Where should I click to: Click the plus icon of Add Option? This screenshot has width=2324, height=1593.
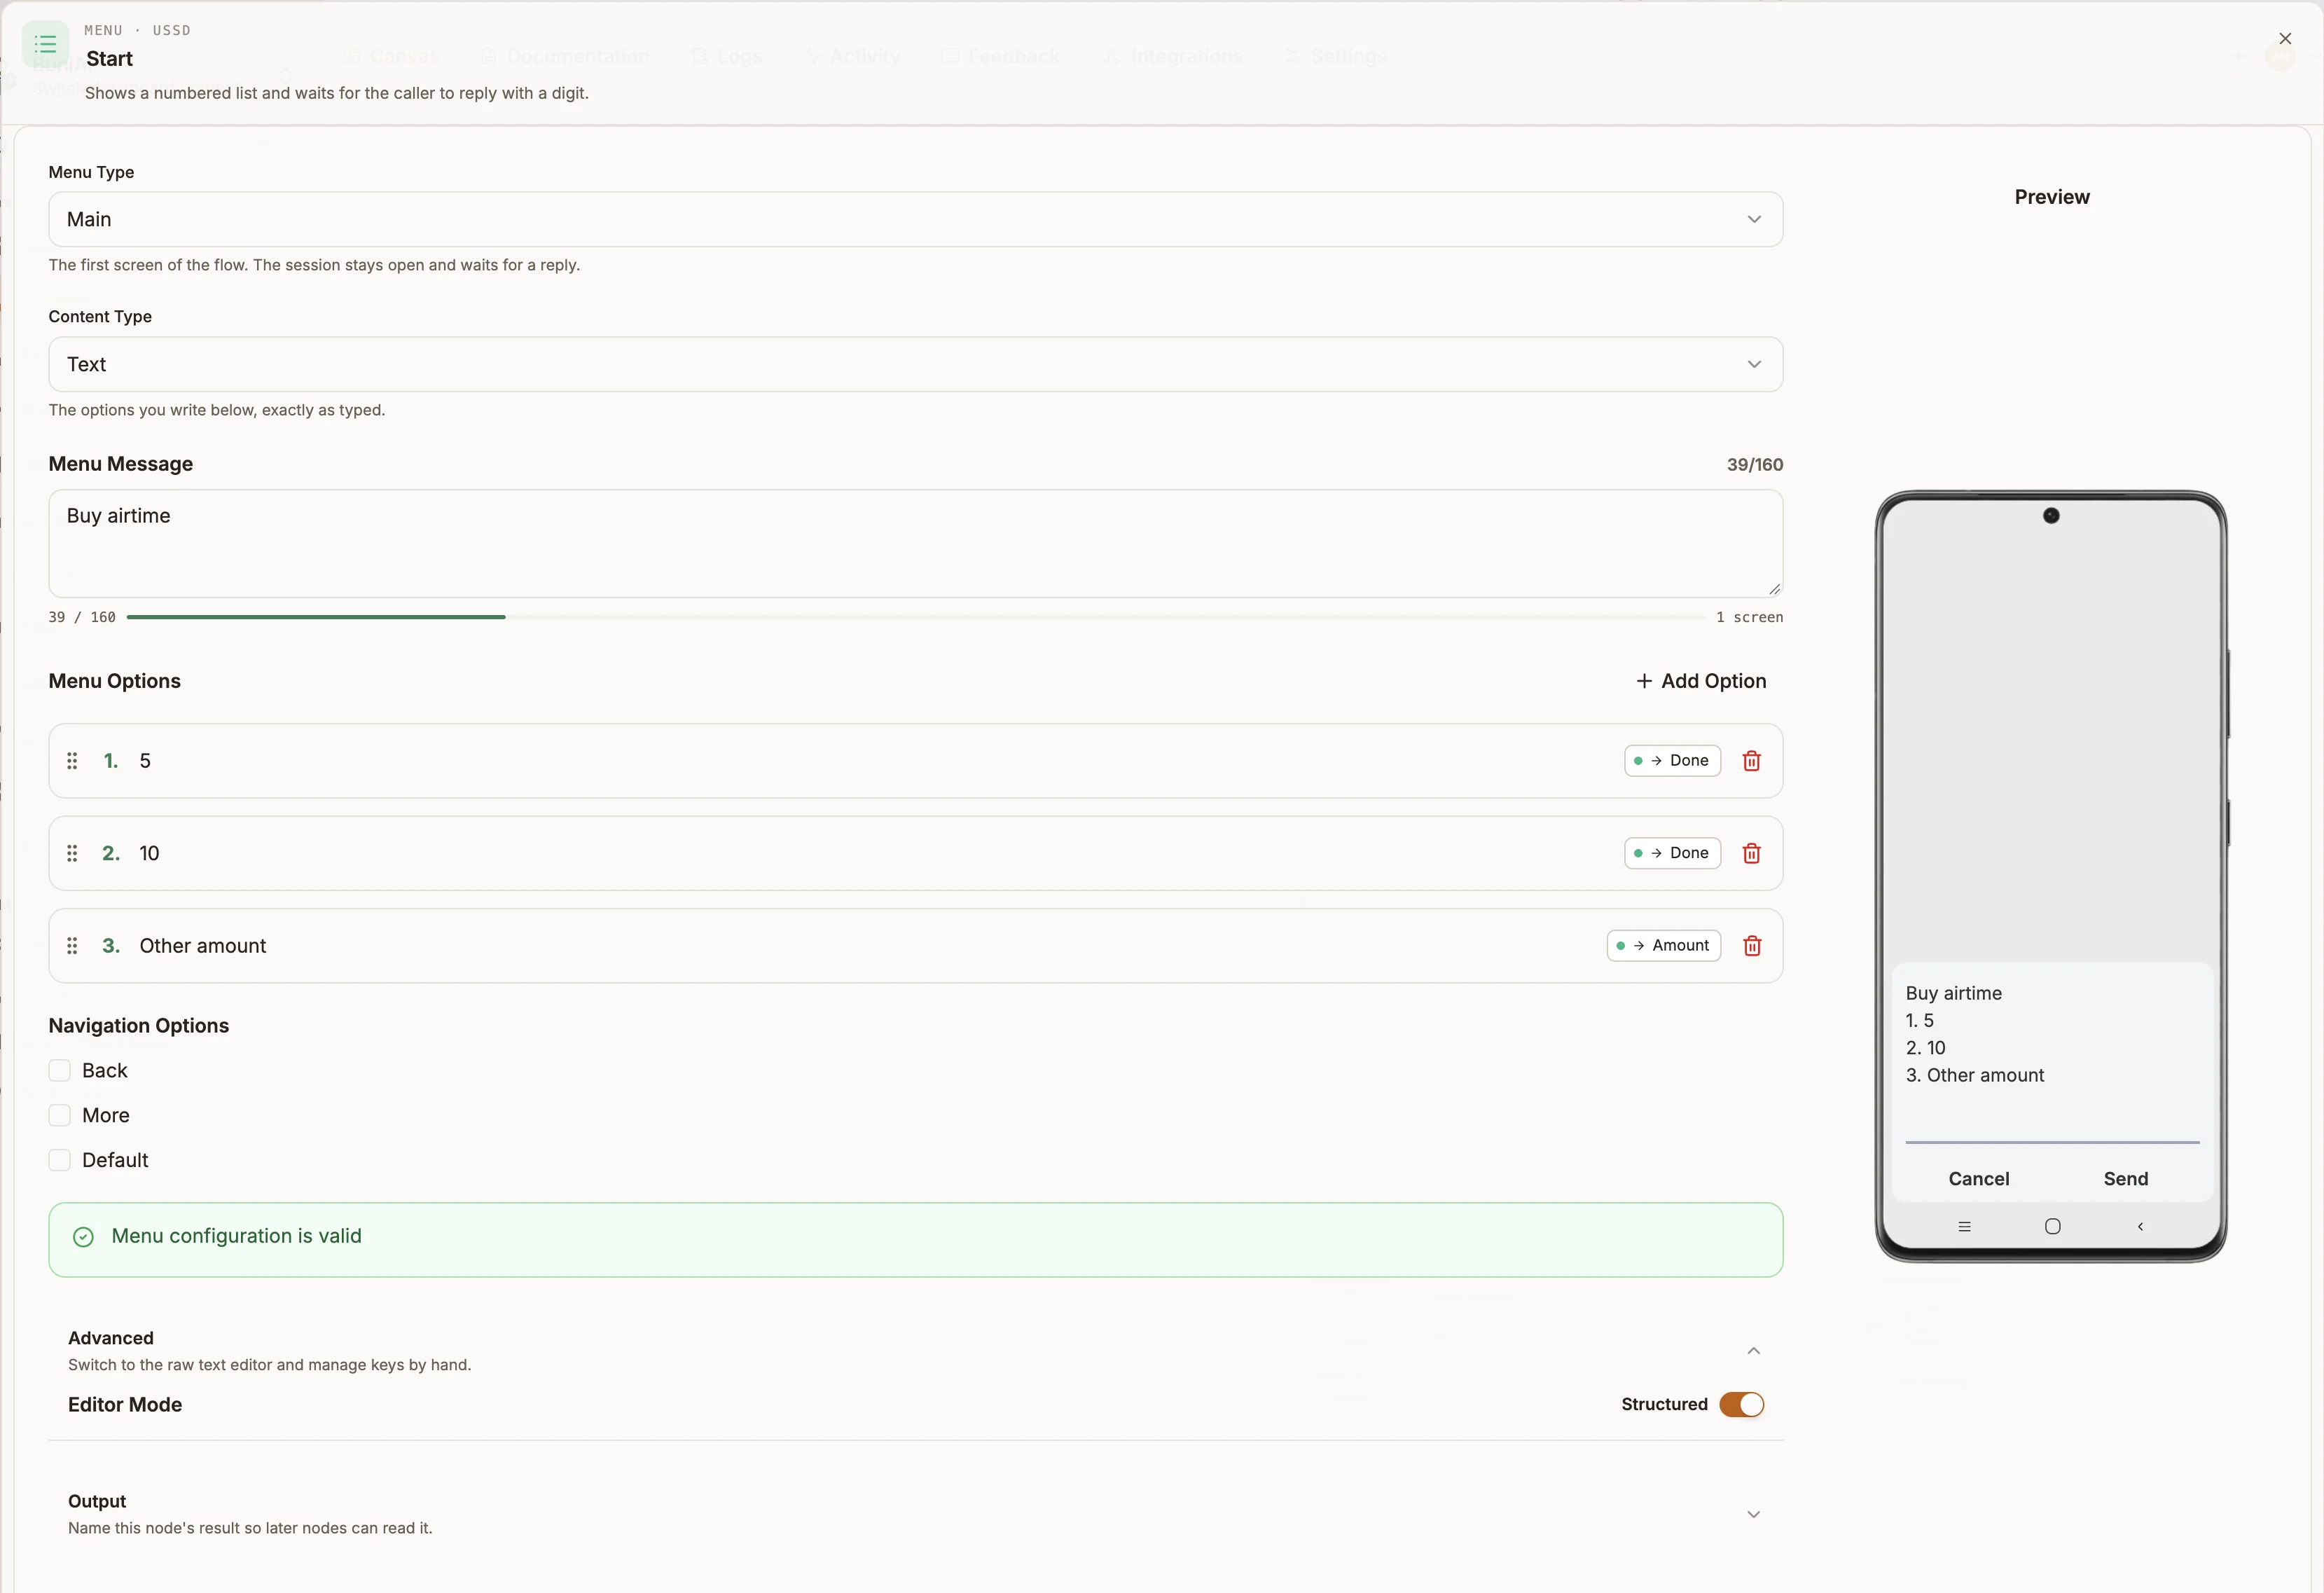click(x=1643, y=681)
